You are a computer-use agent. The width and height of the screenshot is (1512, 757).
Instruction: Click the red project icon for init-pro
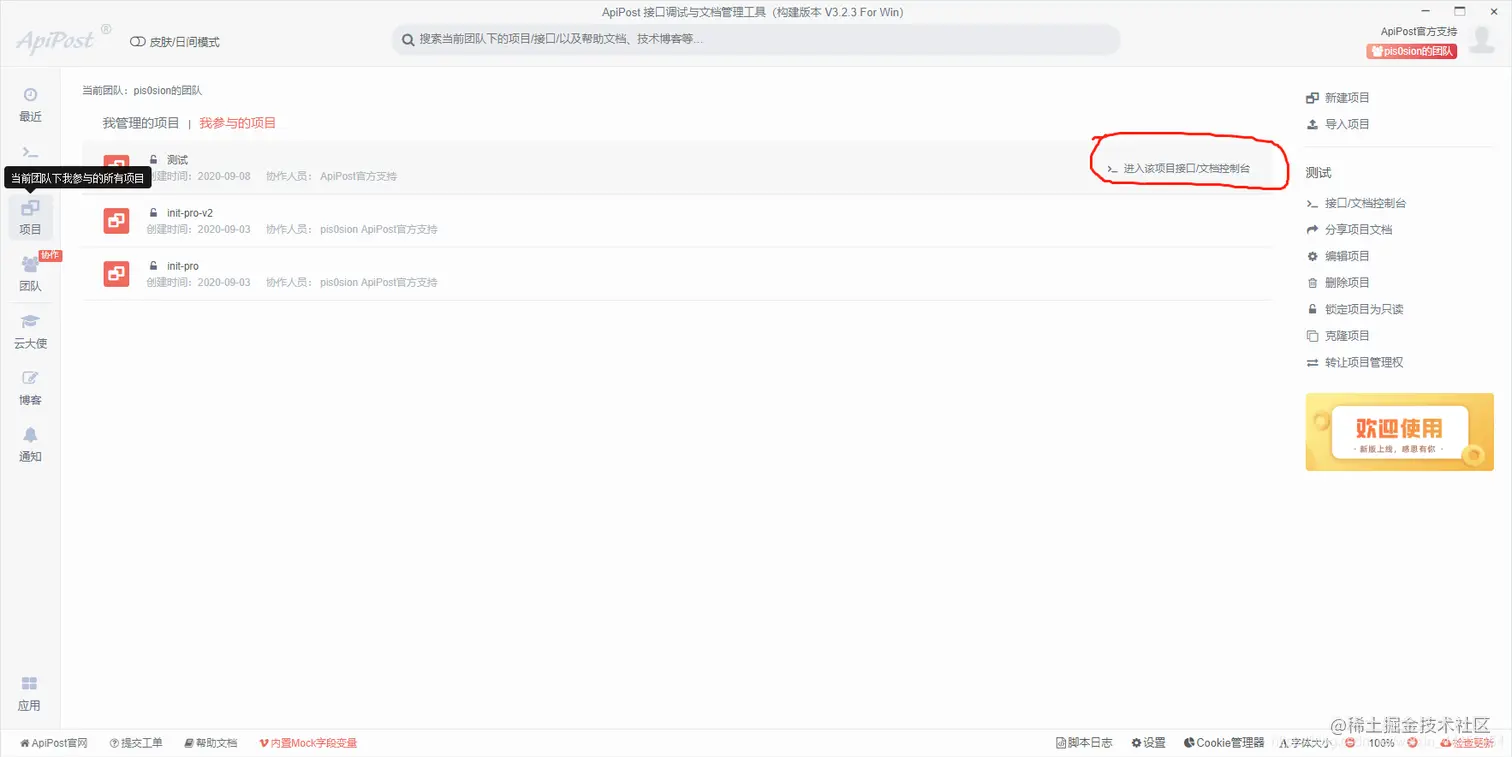(116, 273)
